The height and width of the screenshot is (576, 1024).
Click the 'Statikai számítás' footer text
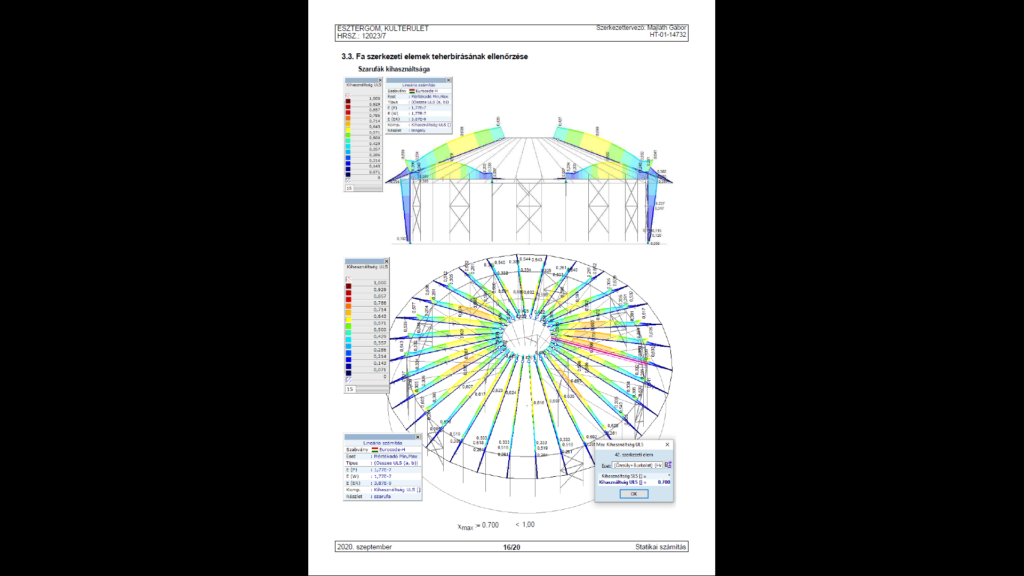[661, 547]
